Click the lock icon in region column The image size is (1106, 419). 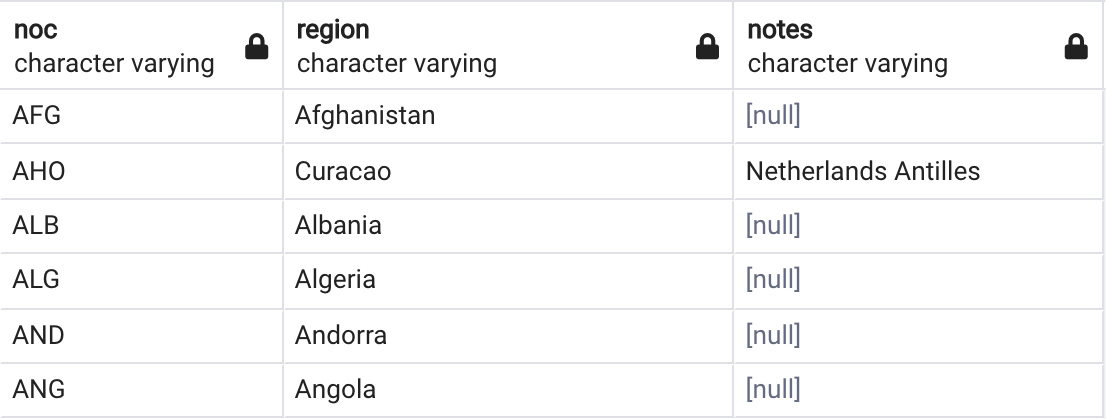pyautogui.click(x=707, y=47)
